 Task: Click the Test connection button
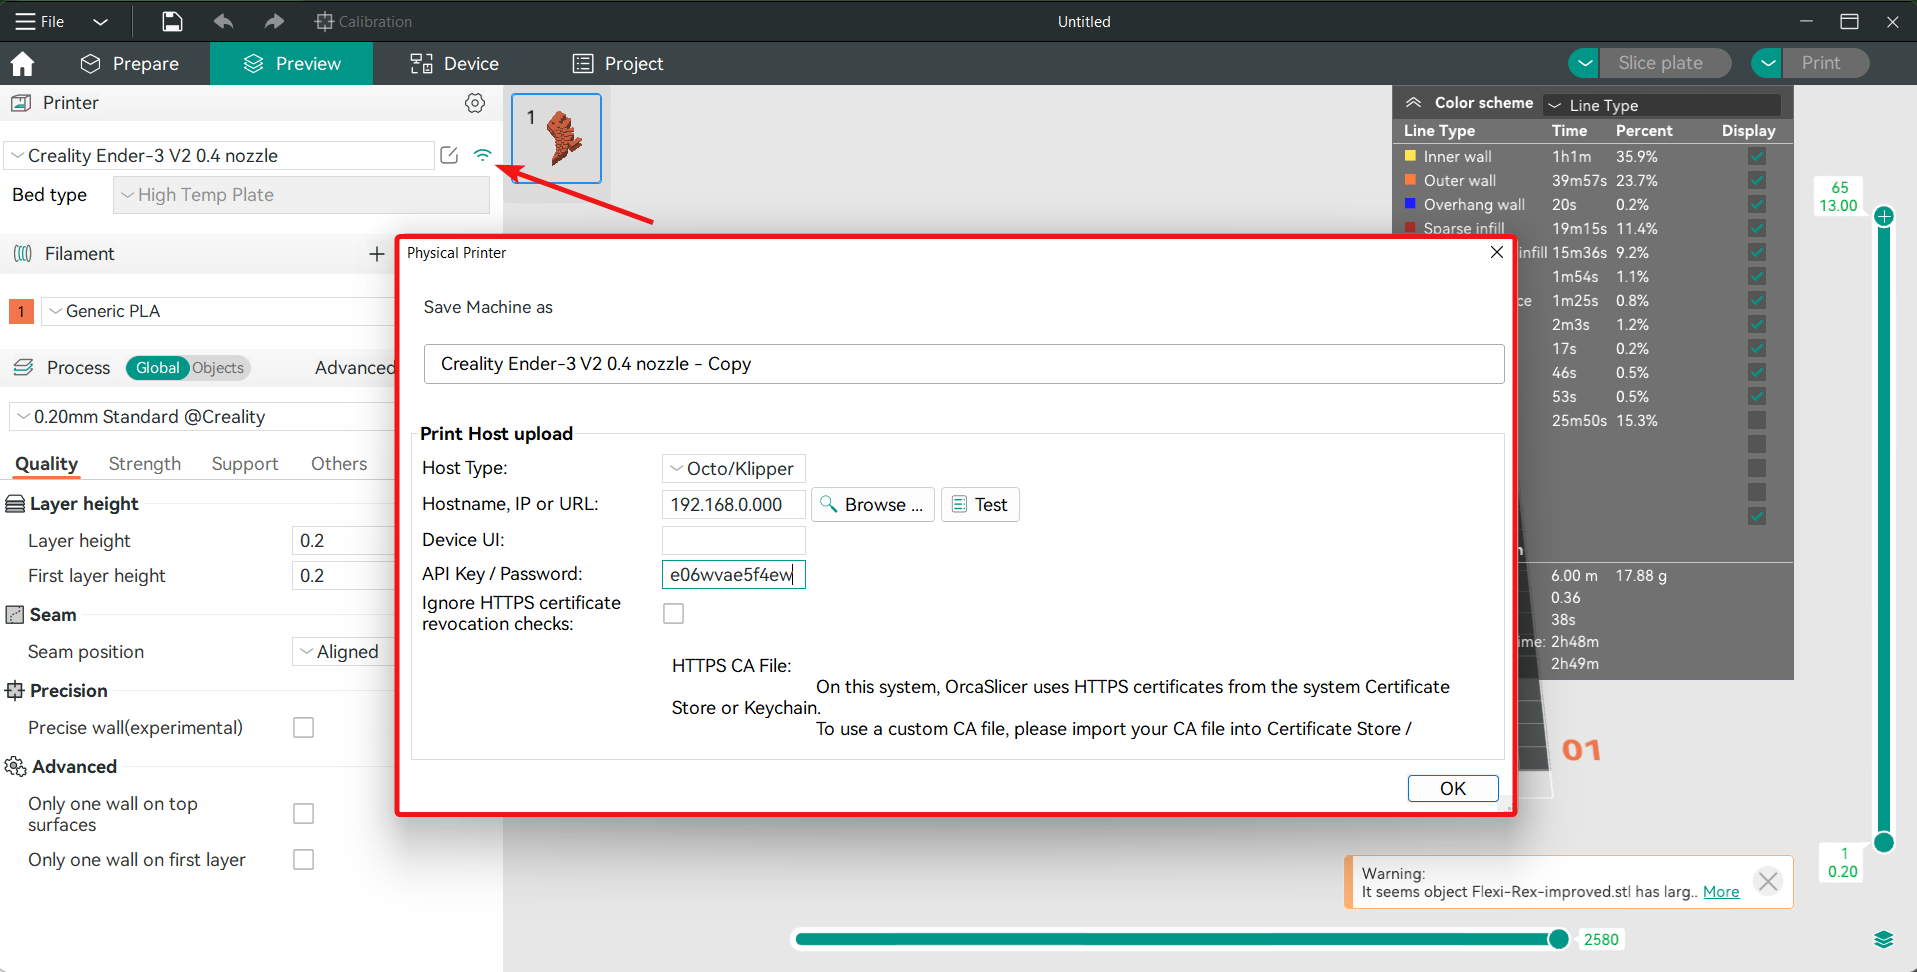pos(980,505)
